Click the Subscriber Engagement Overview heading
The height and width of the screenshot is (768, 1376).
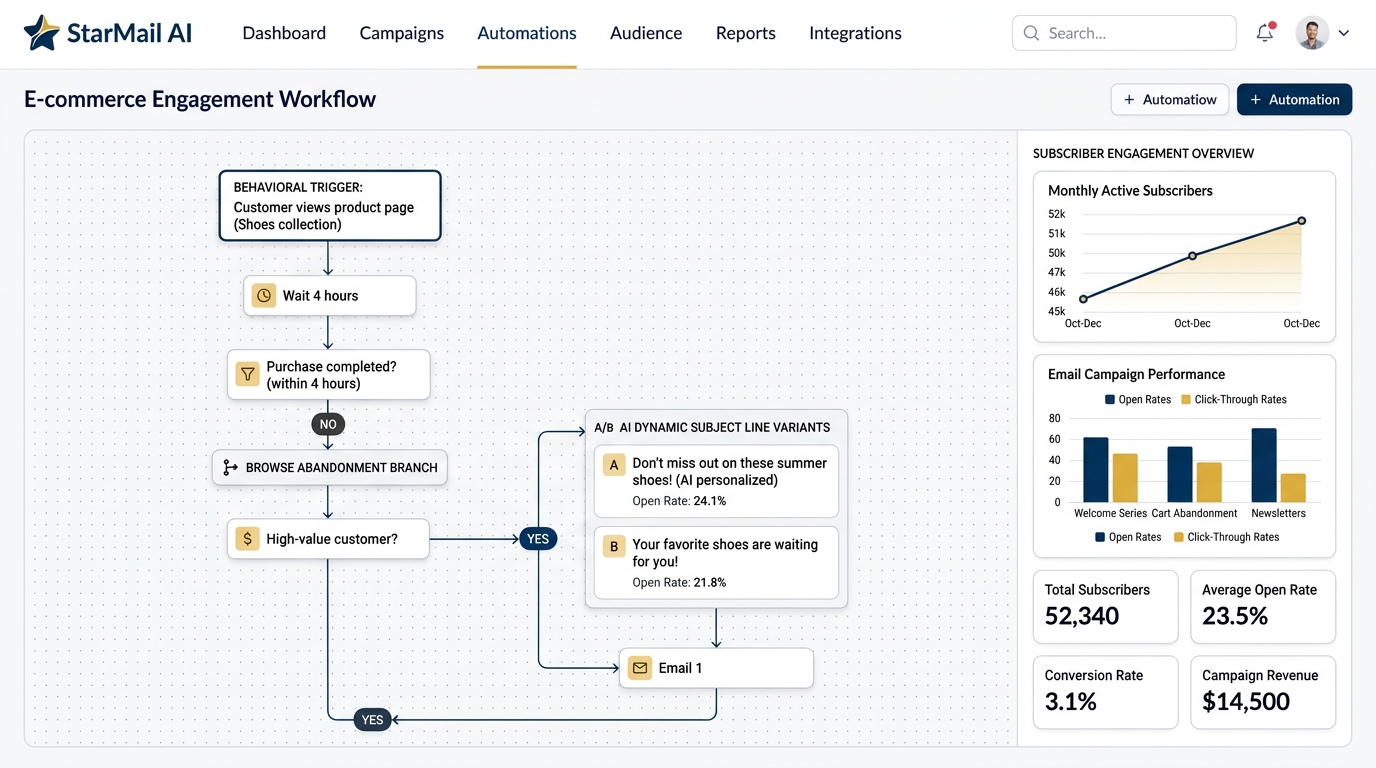point(1143,153)
